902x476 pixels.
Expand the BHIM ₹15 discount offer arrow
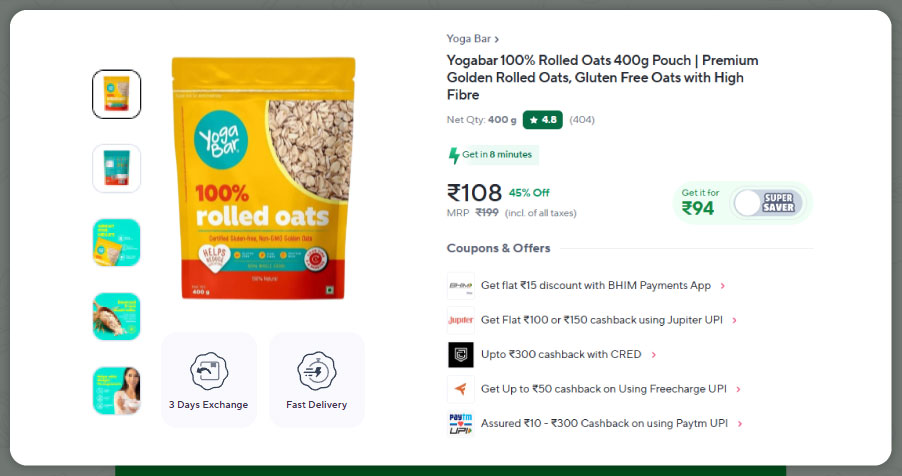coord(723,286)
